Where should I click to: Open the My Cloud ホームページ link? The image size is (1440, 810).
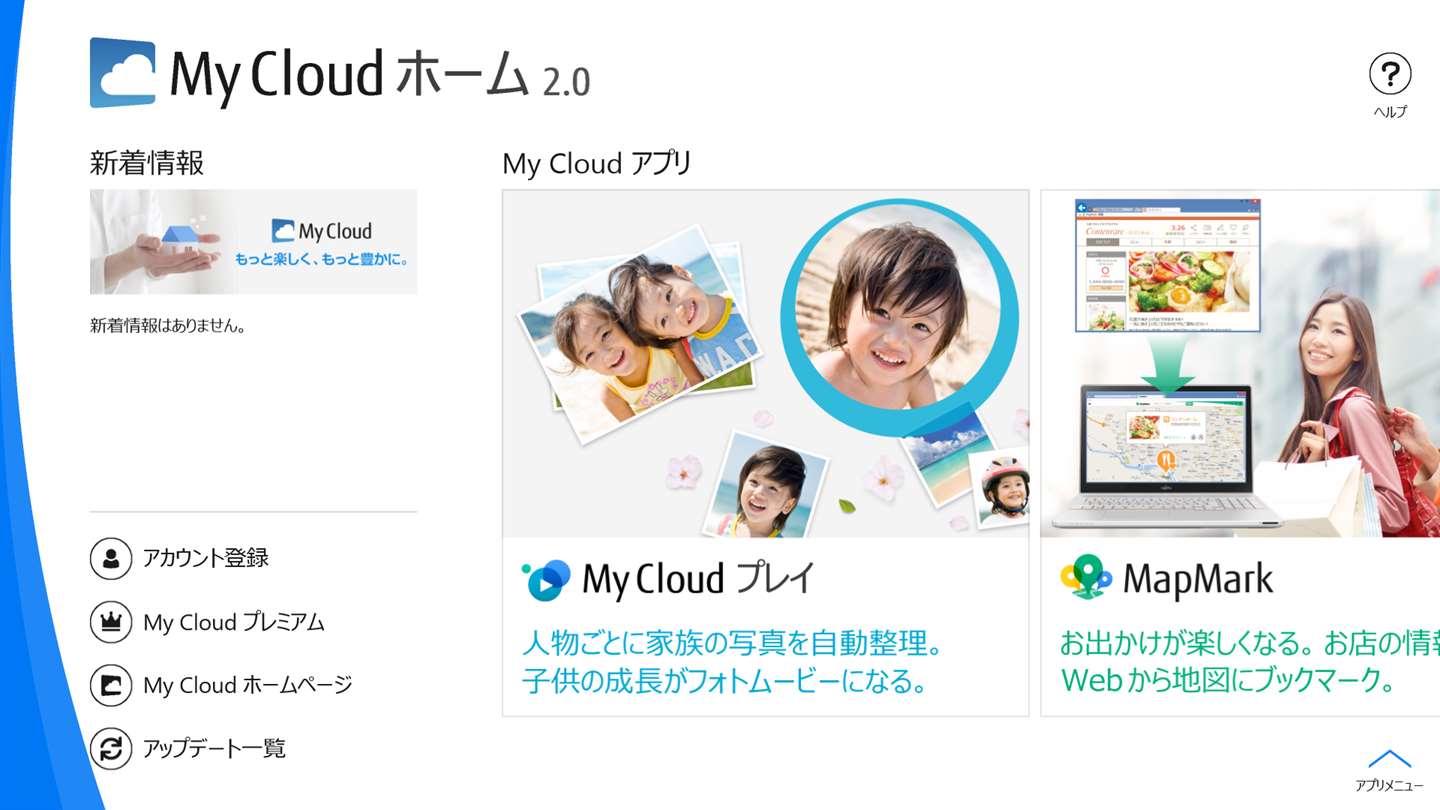248,685
